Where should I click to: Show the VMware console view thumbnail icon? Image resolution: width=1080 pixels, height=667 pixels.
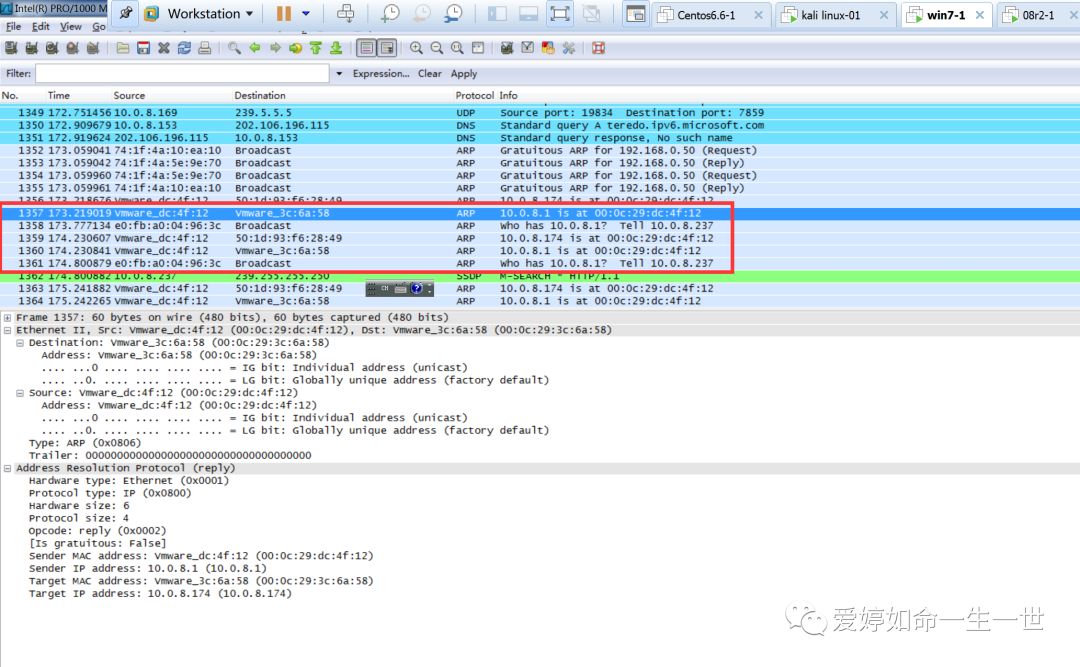[636, 14]
